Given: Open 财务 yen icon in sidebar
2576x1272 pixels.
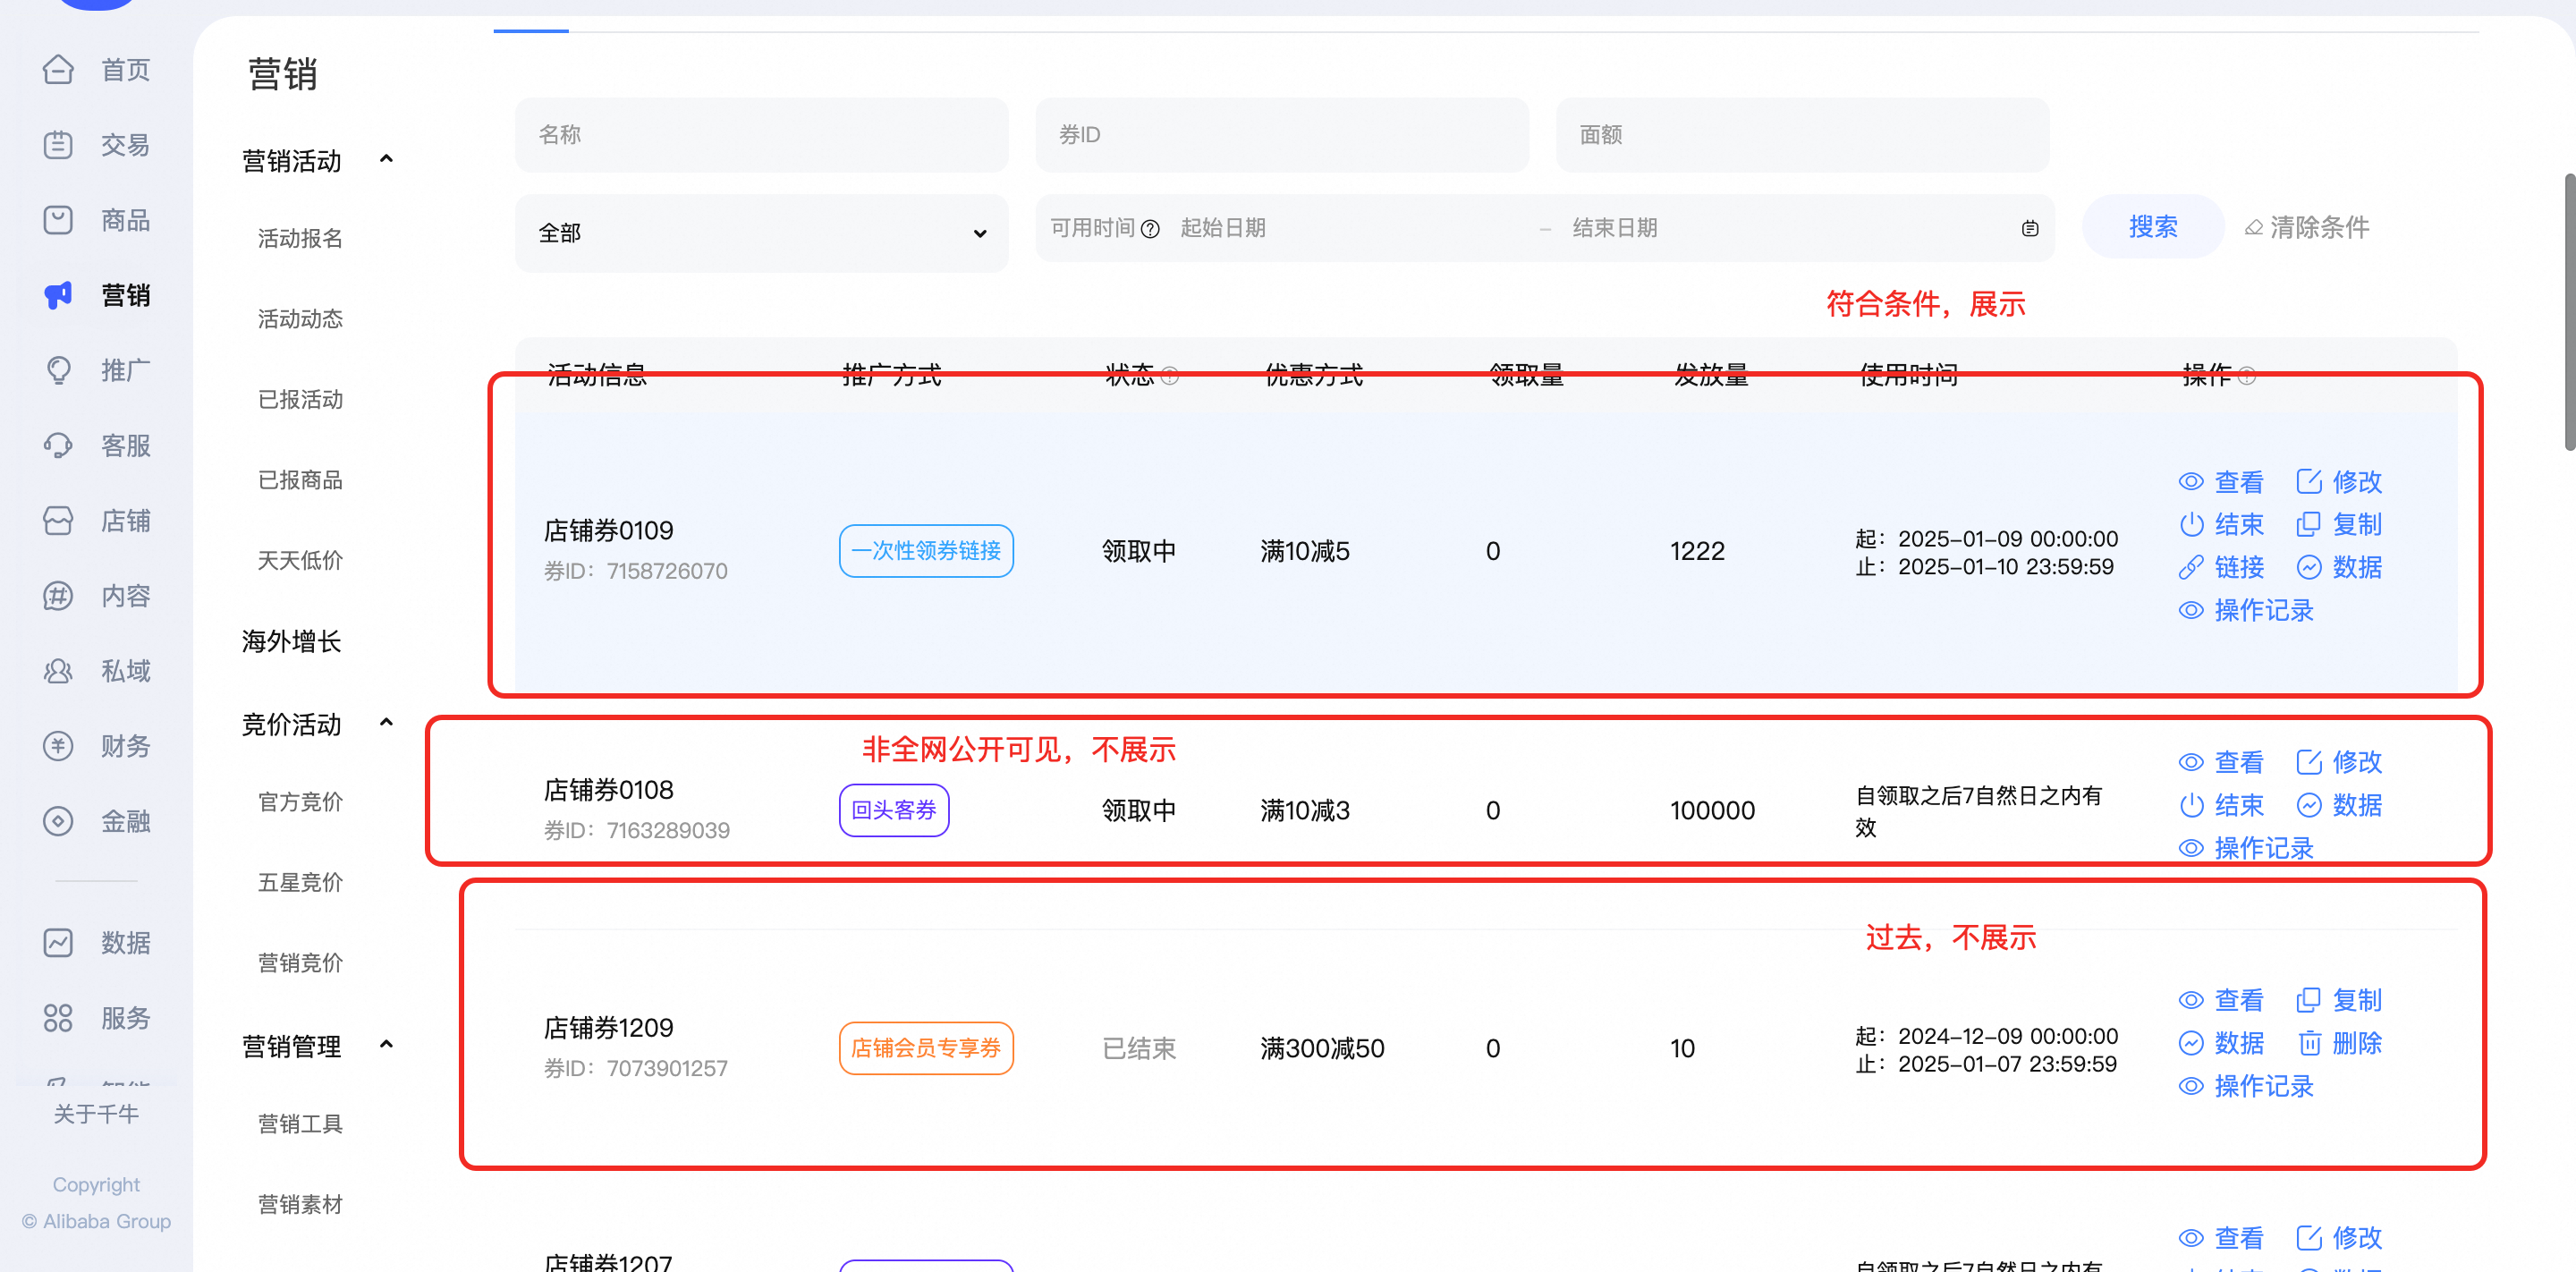Looking at the screenshot, I should tap(58, 746).
